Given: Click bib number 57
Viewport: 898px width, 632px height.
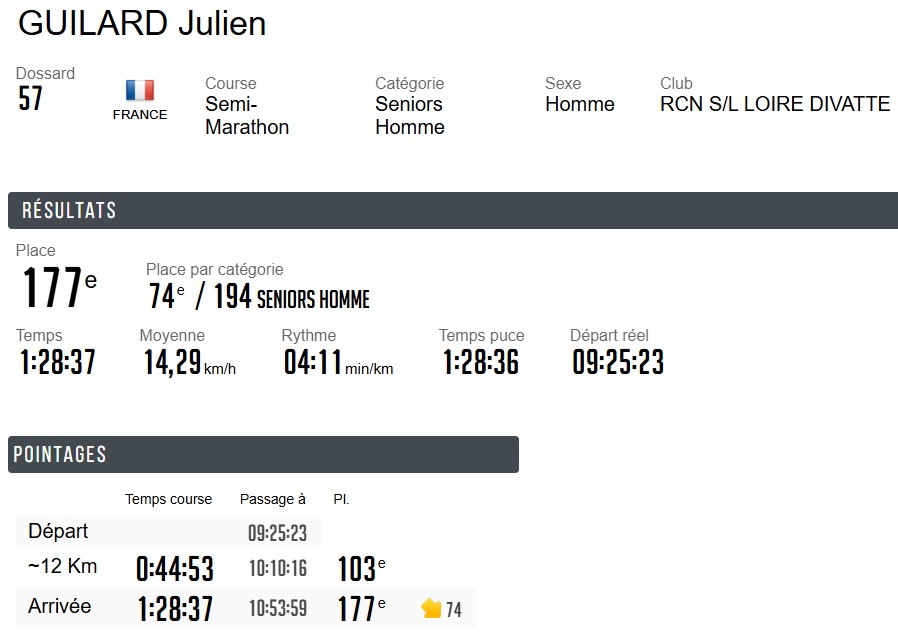Looking at the screenshot, I should [31, 99].
